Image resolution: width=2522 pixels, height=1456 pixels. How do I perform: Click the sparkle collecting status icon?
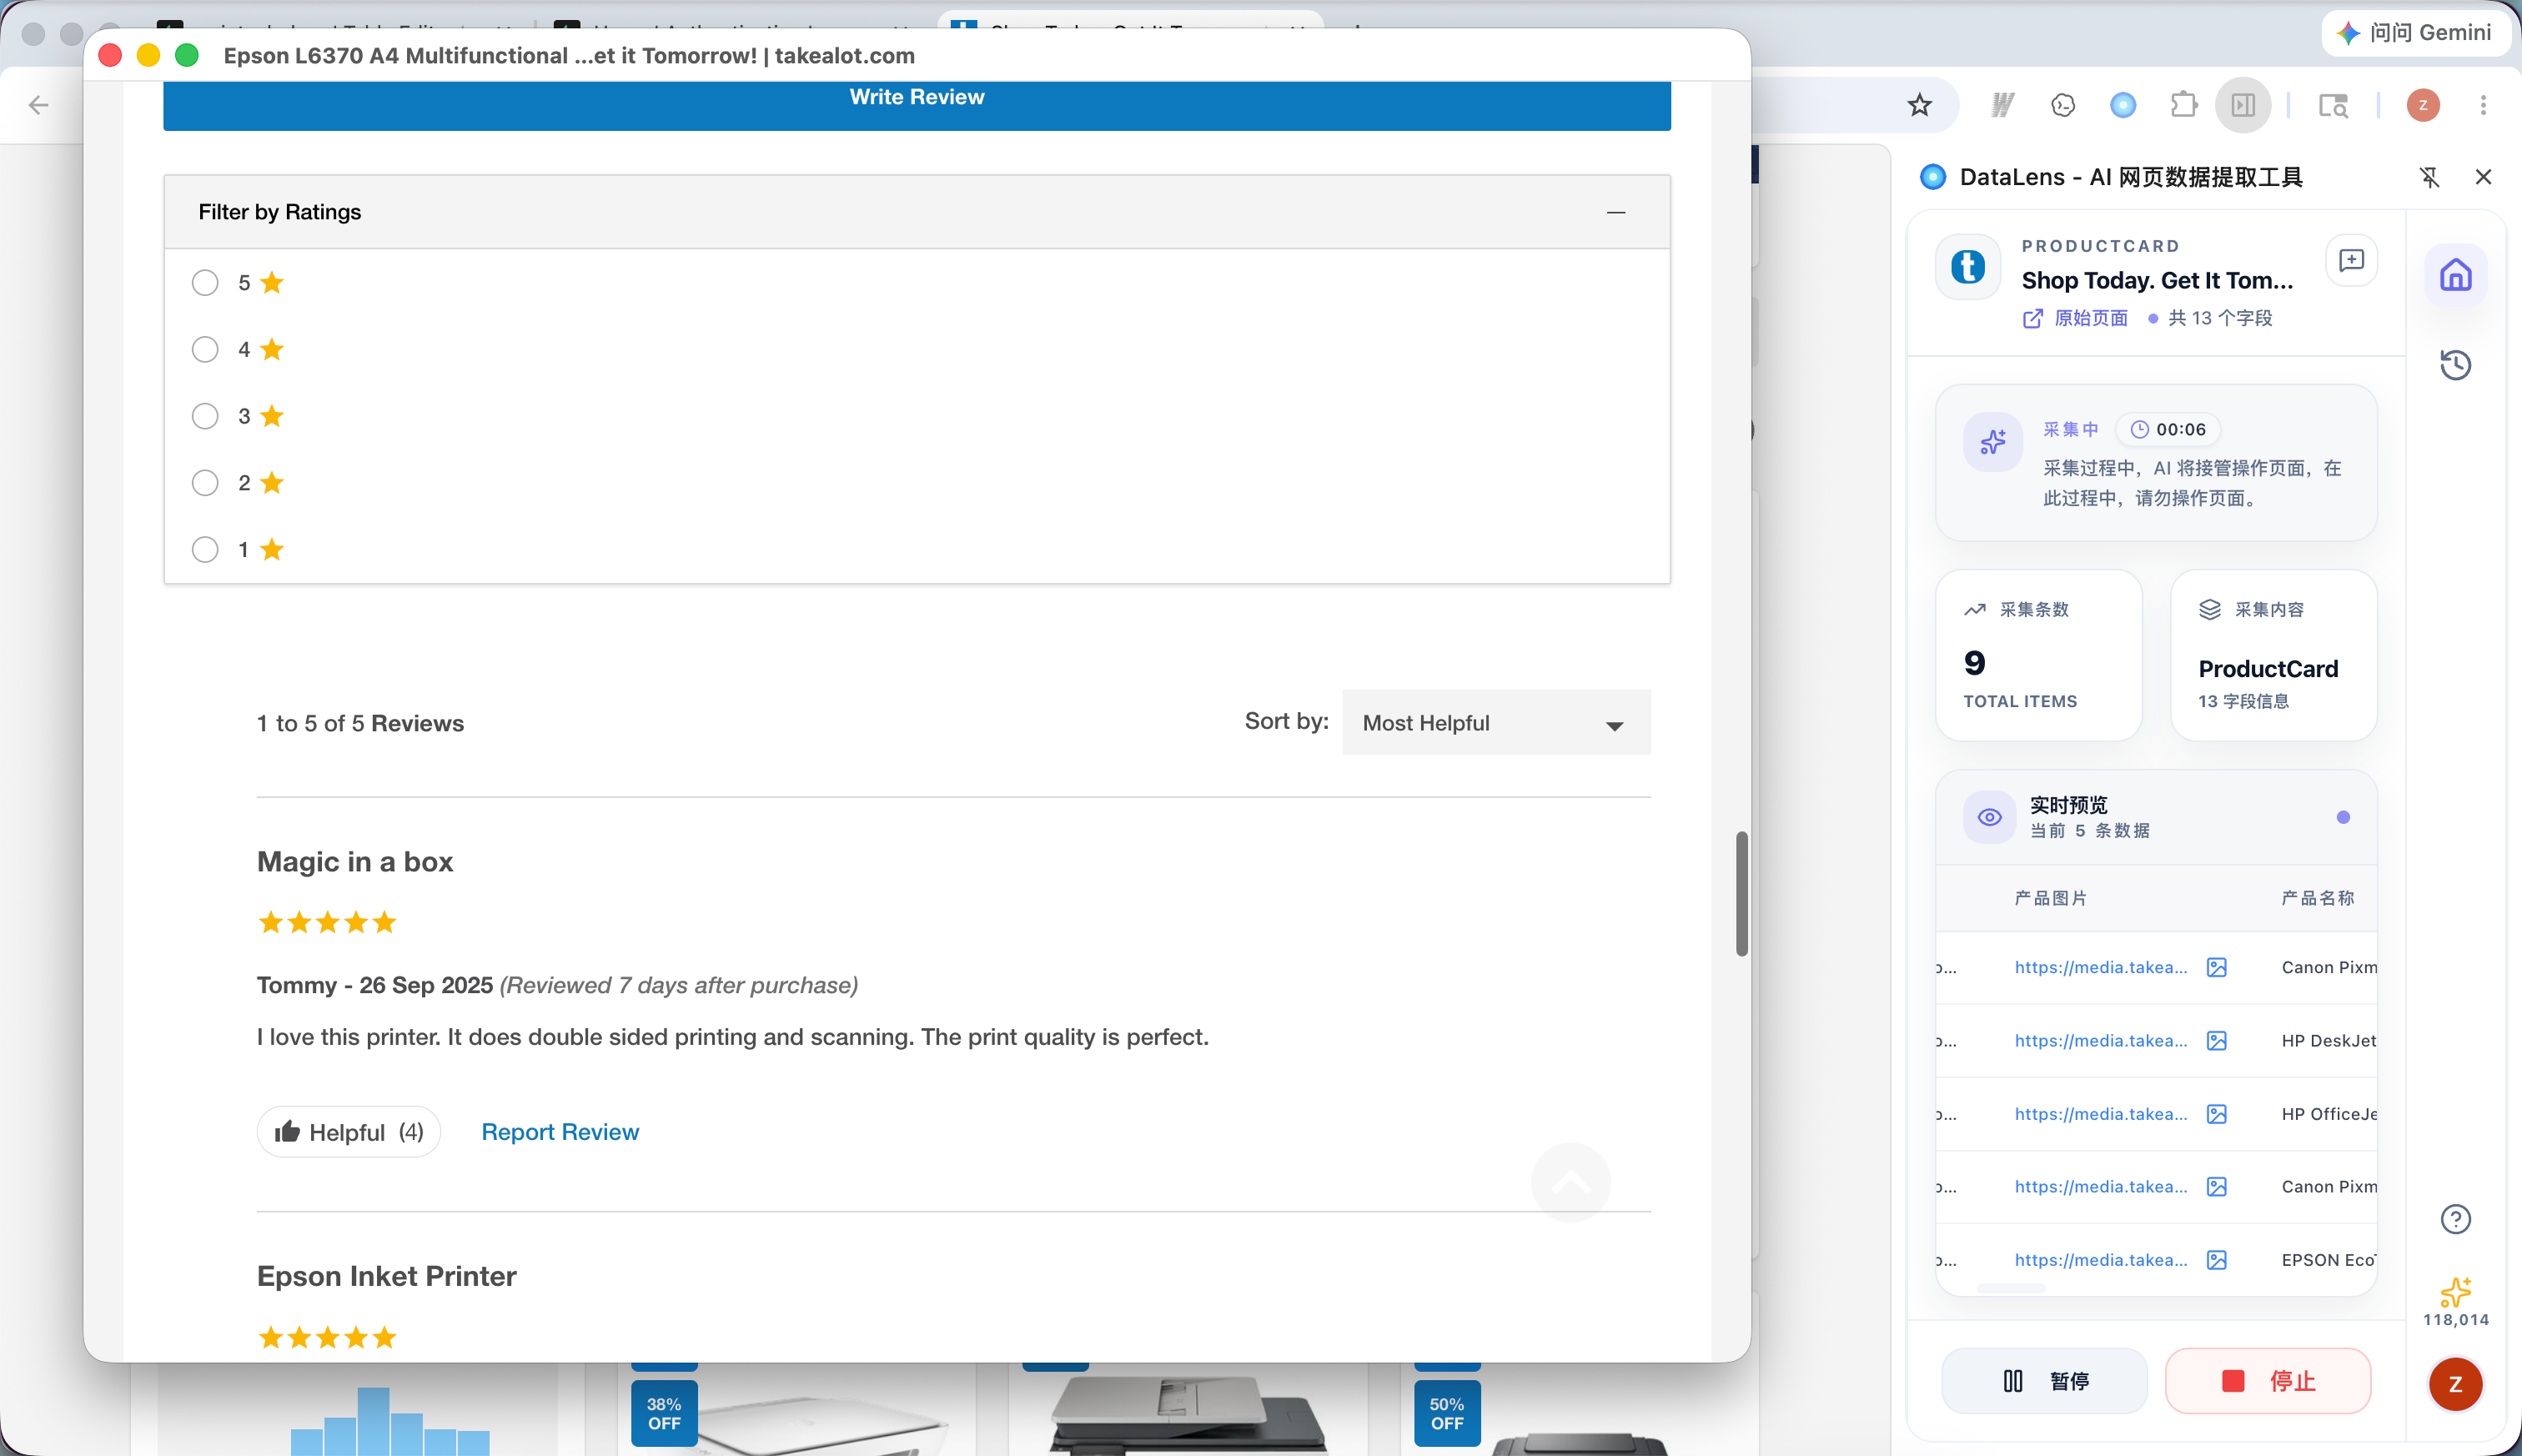point(1992,441)
